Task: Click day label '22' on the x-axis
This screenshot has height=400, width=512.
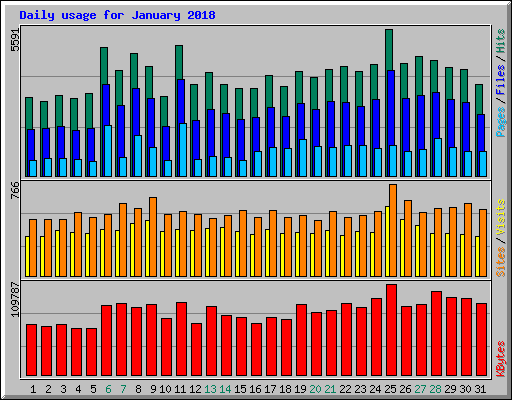Action: coord(345,389)
